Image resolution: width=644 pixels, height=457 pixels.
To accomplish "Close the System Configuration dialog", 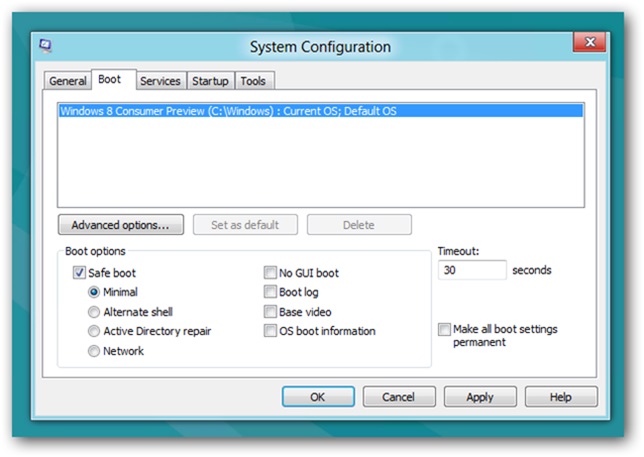I will click(x=589, y=42).
